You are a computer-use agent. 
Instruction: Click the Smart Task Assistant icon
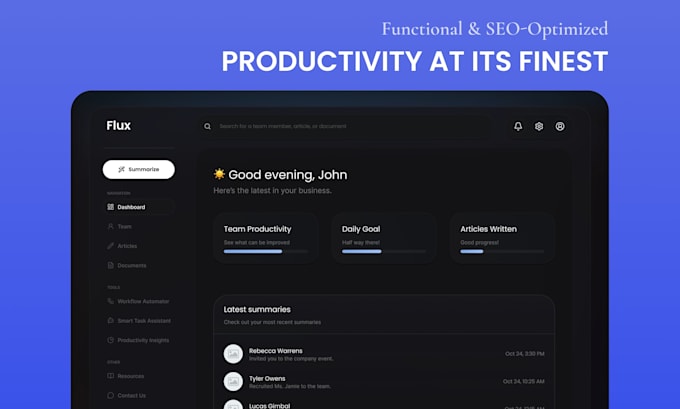click(111, 321)
